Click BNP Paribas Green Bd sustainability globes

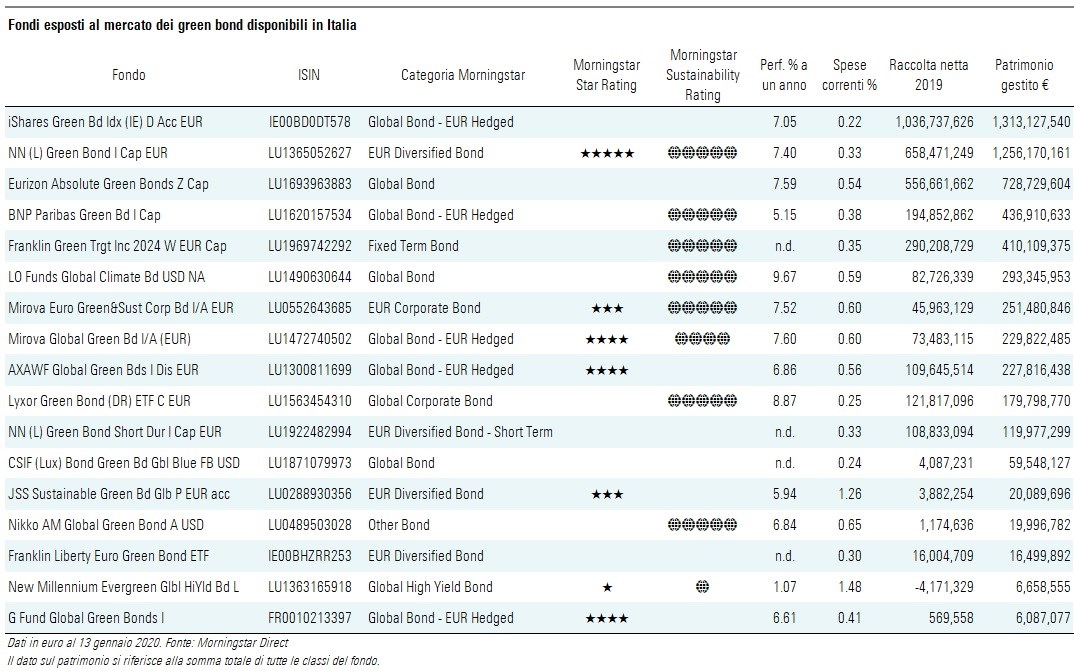(702, 215)
